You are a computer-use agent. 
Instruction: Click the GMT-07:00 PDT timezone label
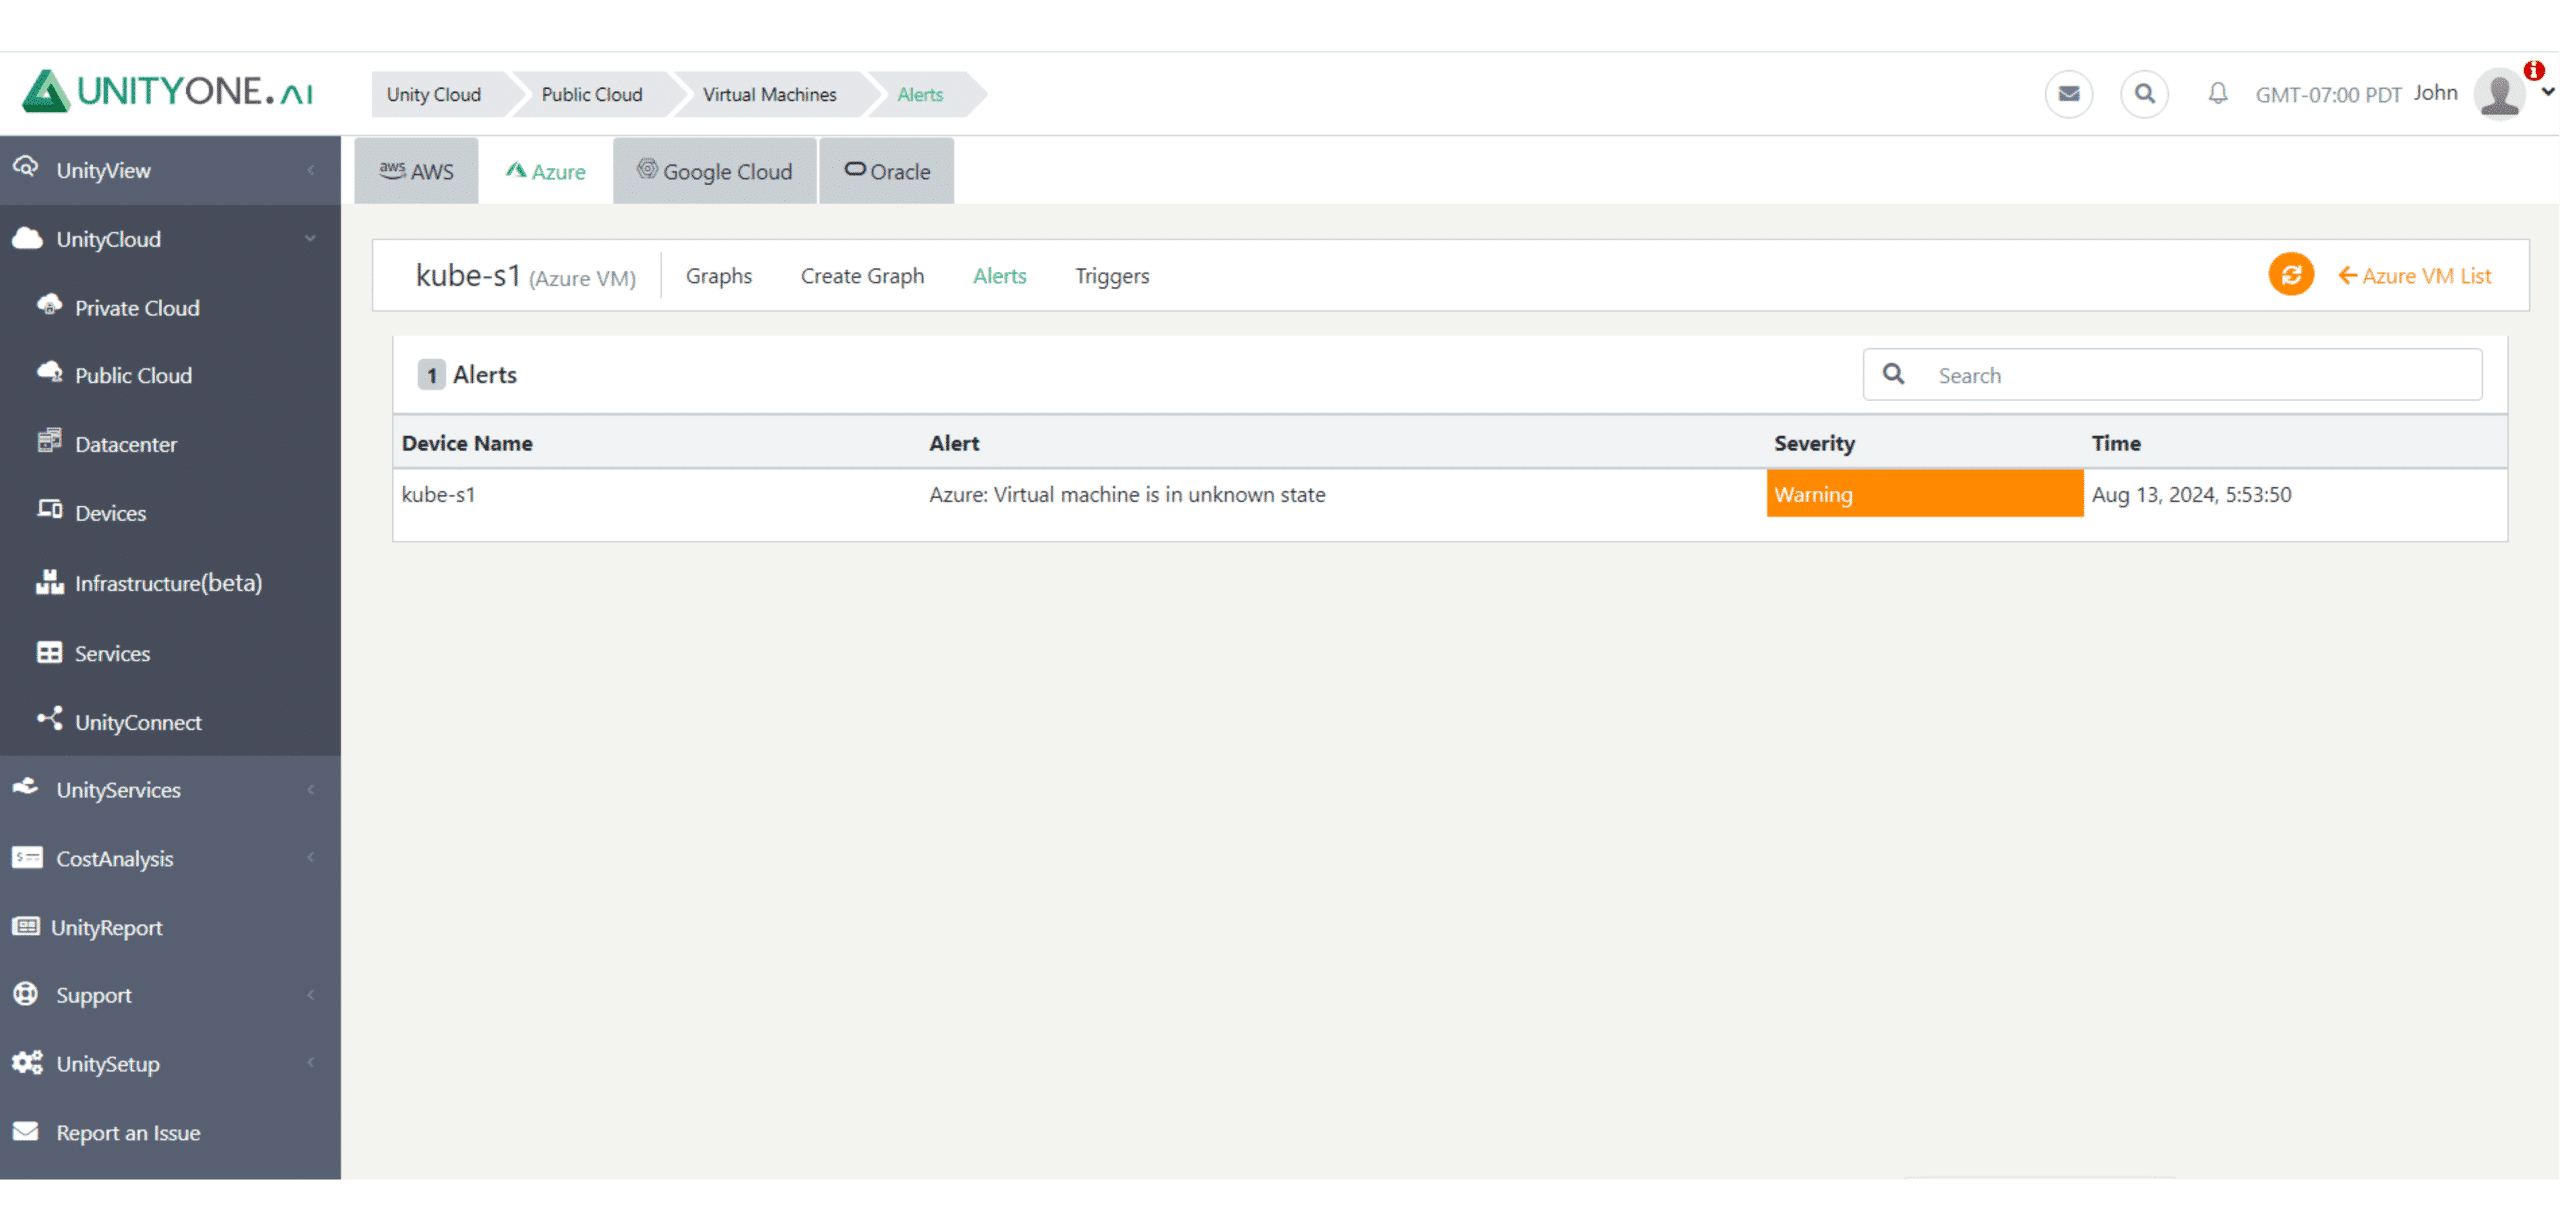[2328, 95]
